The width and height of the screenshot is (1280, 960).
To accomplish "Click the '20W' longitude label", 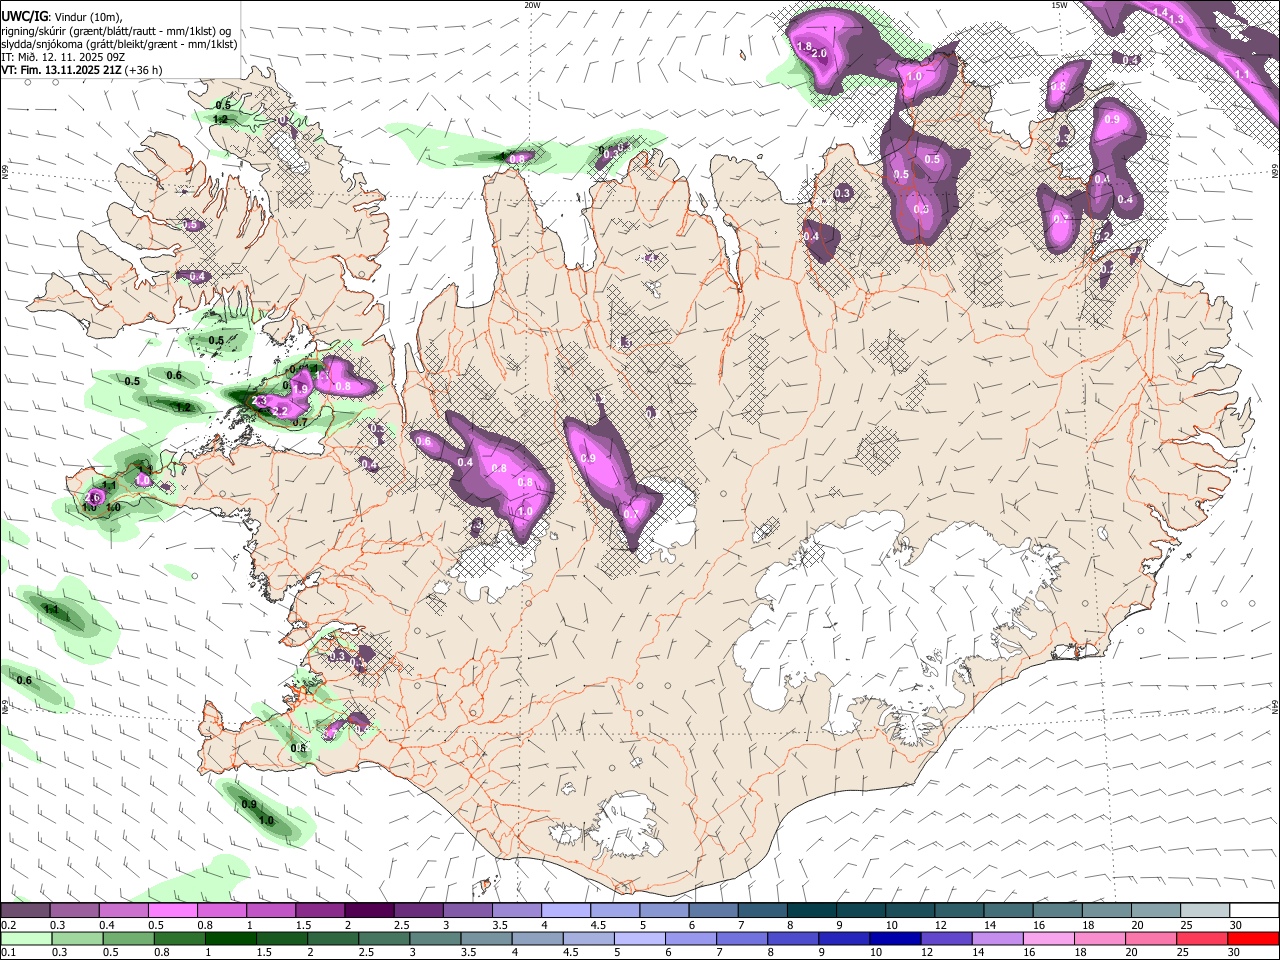I will point(532,5).
